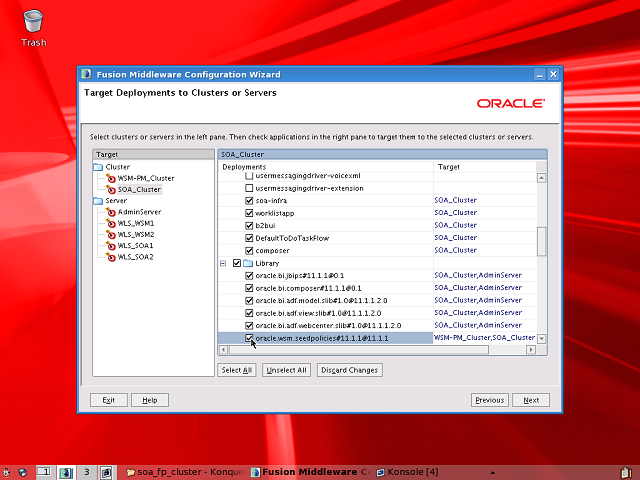Click the WLS_WSM1 server icon

(x=111, y=223)
